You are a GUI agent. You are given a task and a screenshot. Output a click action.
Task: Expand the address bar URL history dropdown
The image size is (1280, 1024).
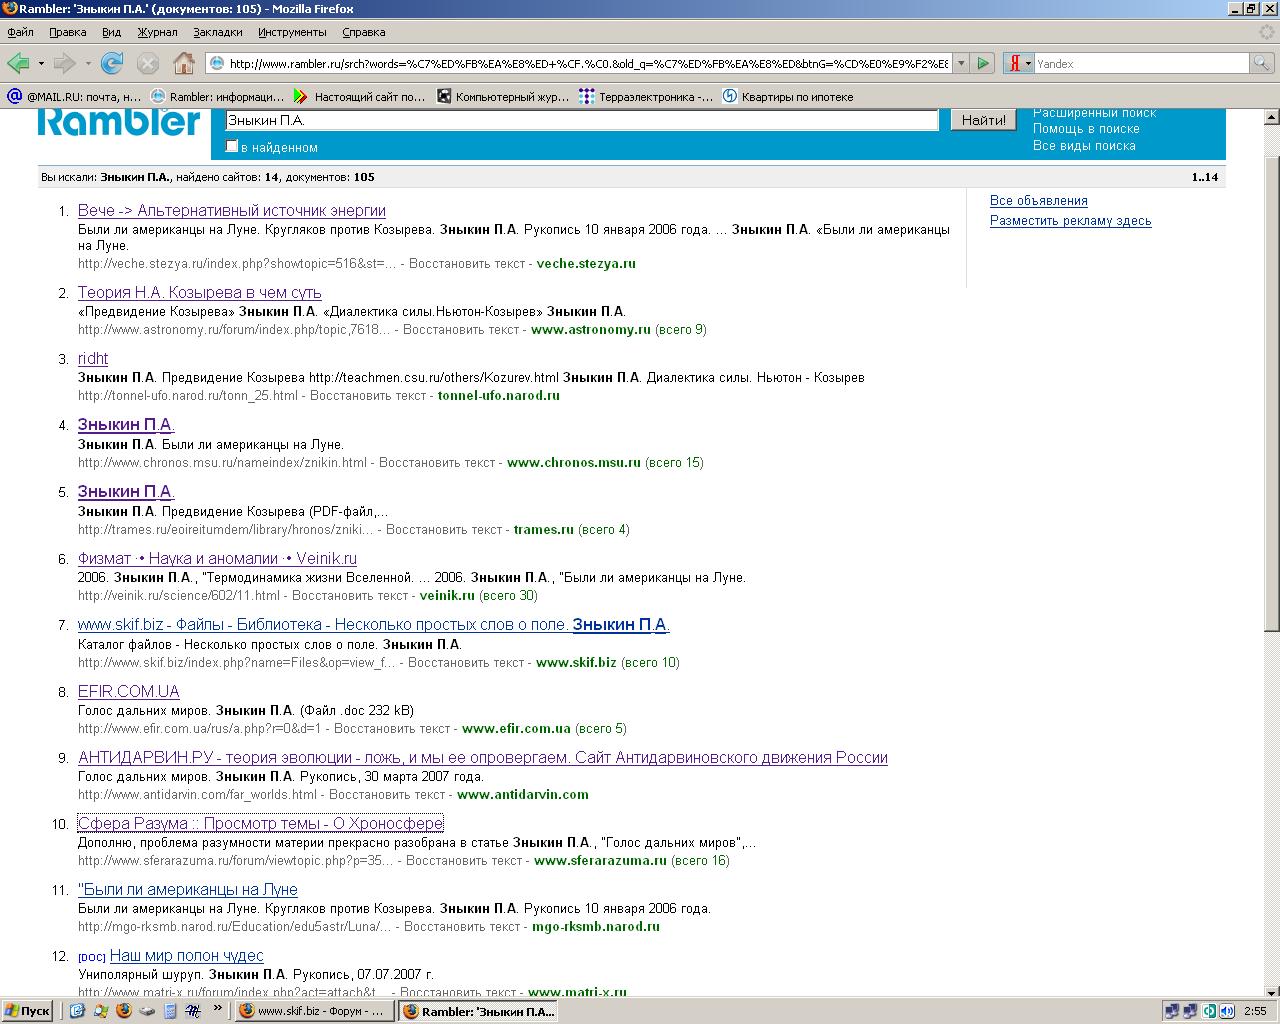(961, 63)
